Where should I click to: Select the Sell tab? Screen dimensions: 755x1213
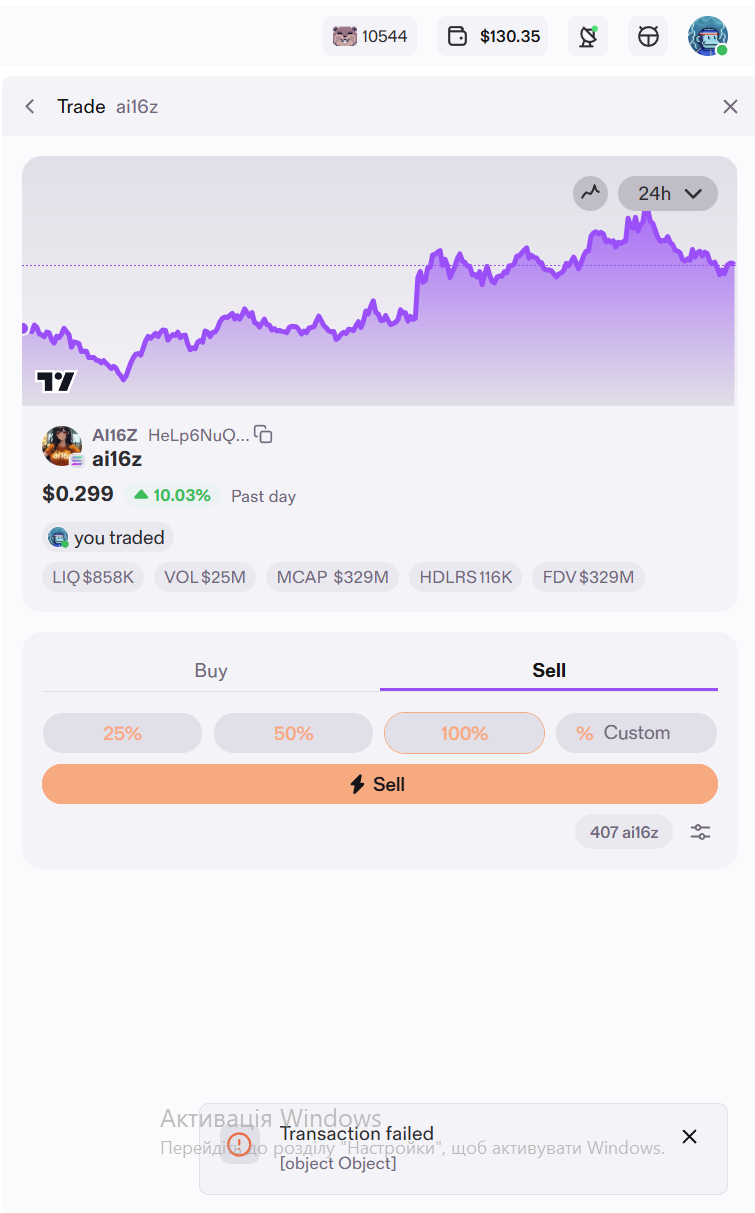(x=549, y=670)
